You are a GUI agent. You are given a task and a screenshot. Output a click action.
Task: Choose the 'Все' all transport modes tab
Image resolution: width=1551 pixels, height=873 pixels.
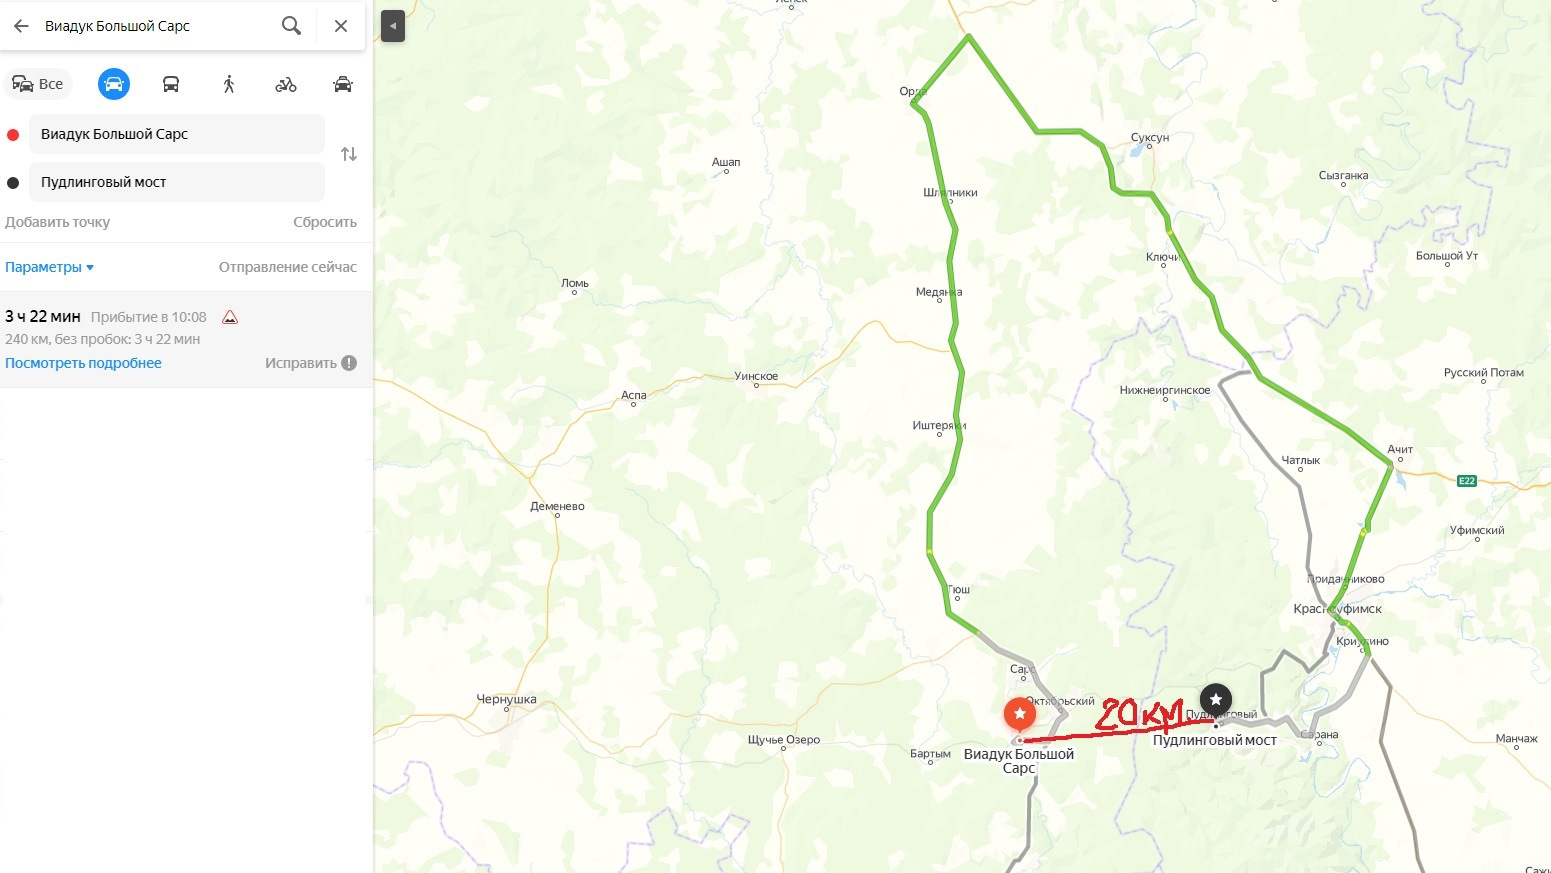(x=38, y=84)
